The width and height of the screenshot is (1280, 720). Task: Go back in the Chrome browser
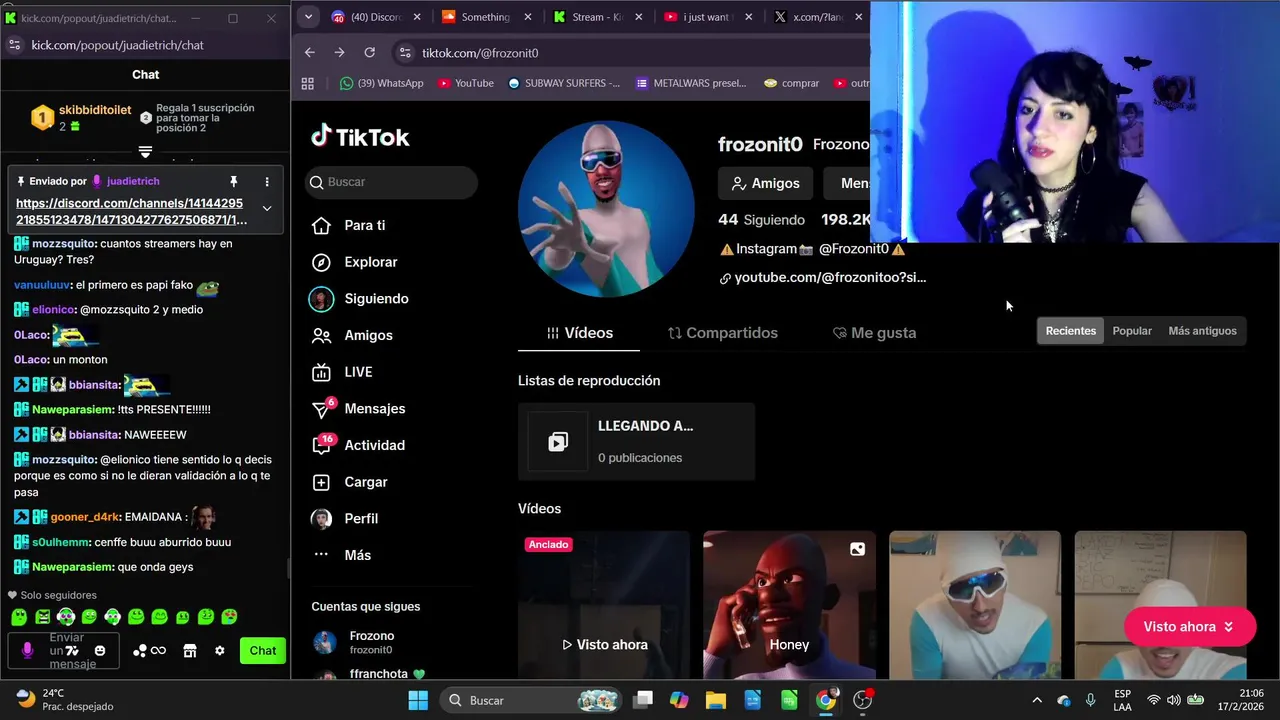tap(310, 52)
